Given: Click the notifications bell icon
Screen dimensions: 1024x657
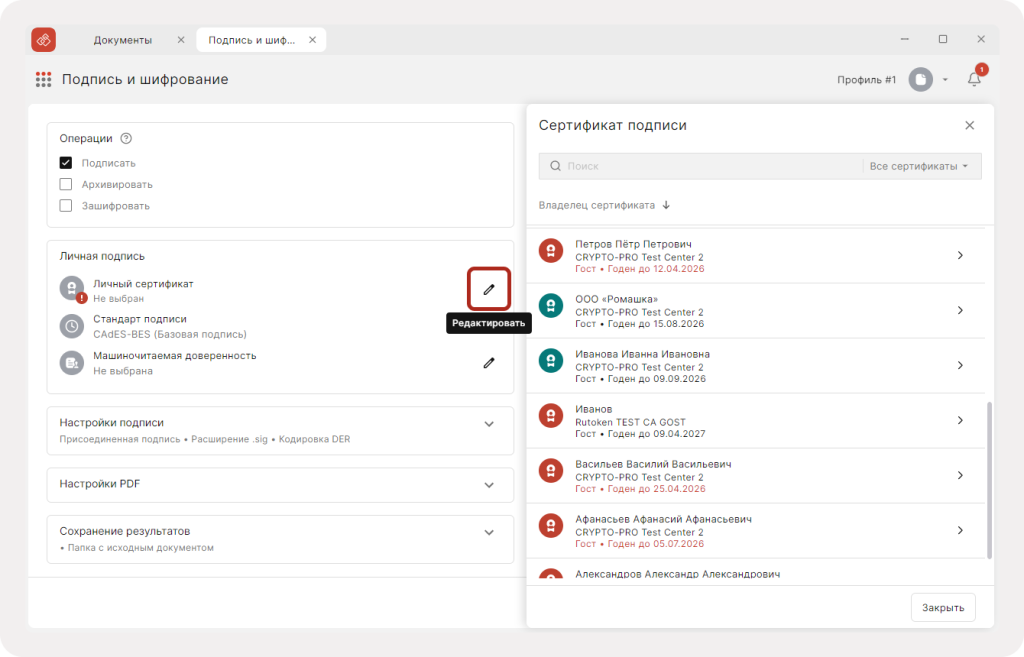Looking at the screenshot, I should [974, 79].
